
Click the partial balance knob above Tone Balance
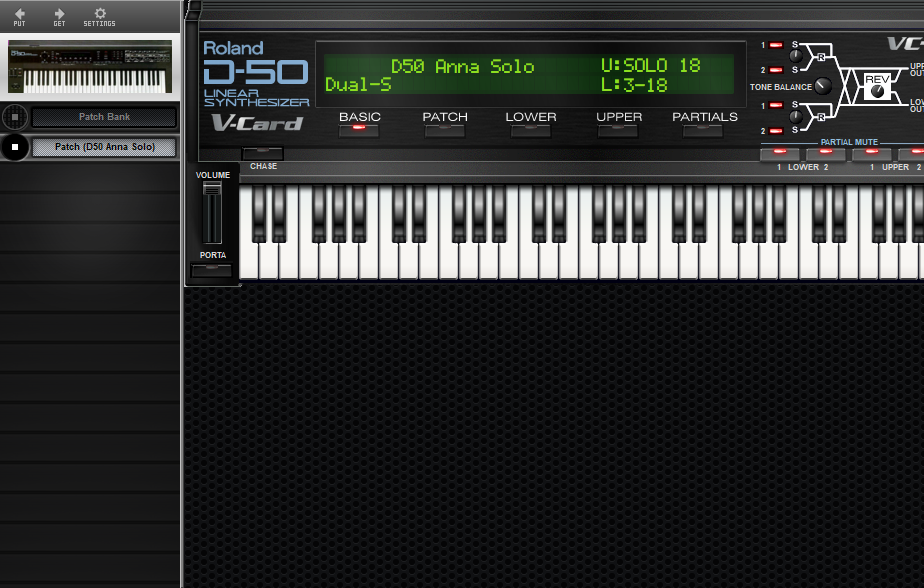[x=796, y=57]
